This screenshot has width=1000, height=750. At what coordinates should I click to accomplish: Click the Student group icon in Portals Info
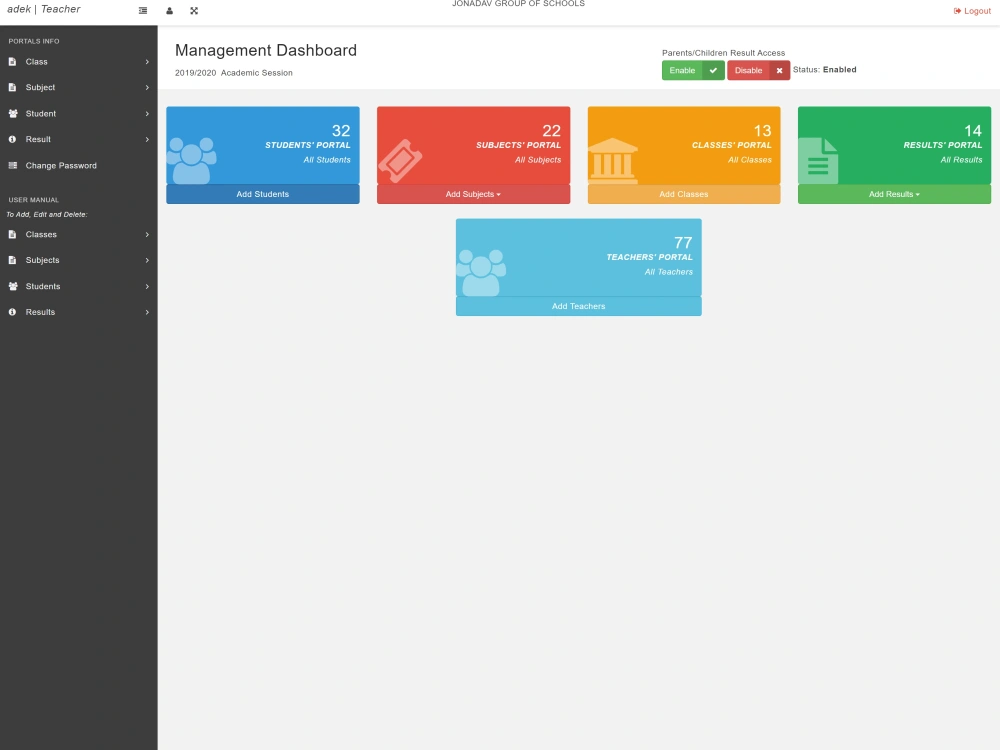tap(13, 114)
